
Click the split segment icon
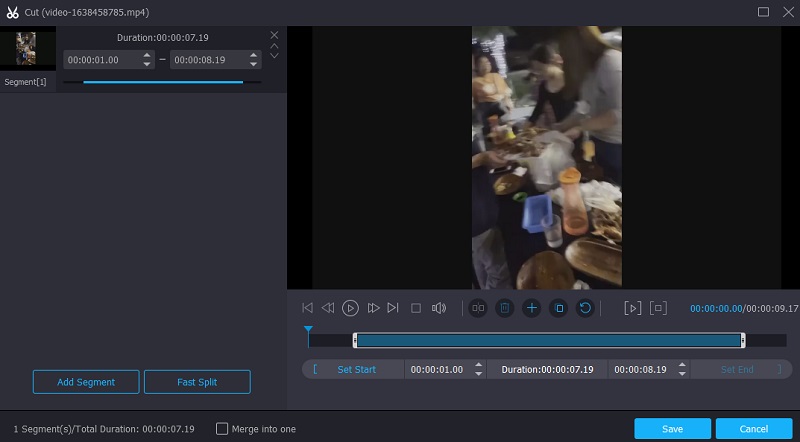[478, 308]
